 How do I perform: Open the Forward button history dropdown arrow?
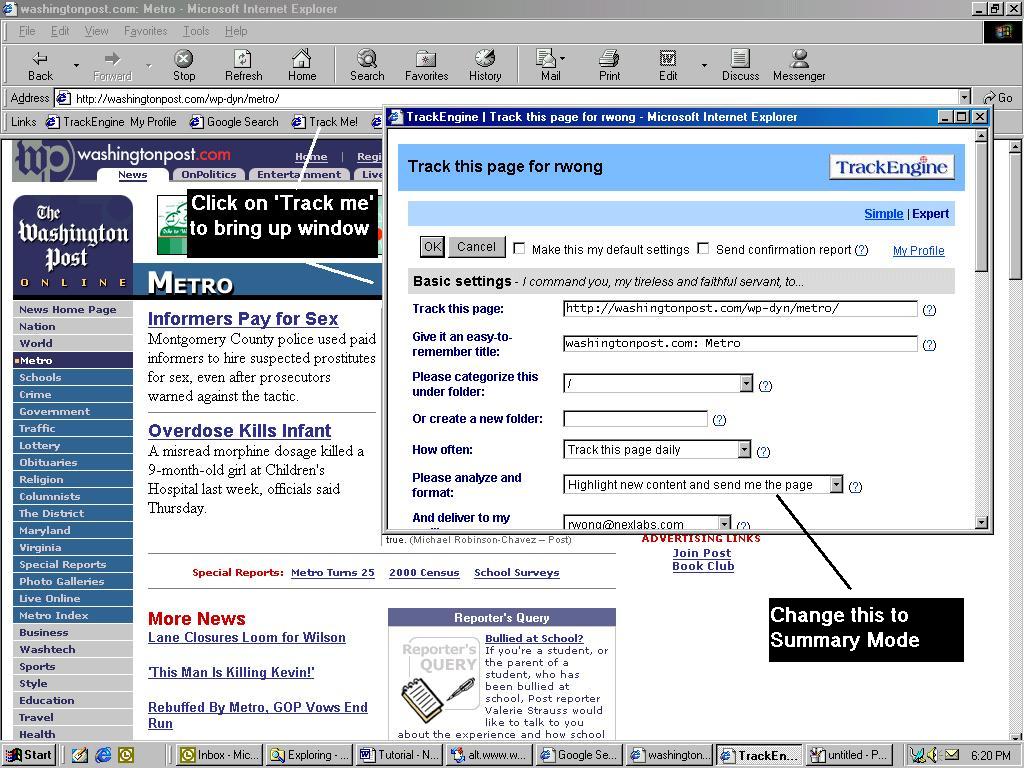[x=148, y=66]
